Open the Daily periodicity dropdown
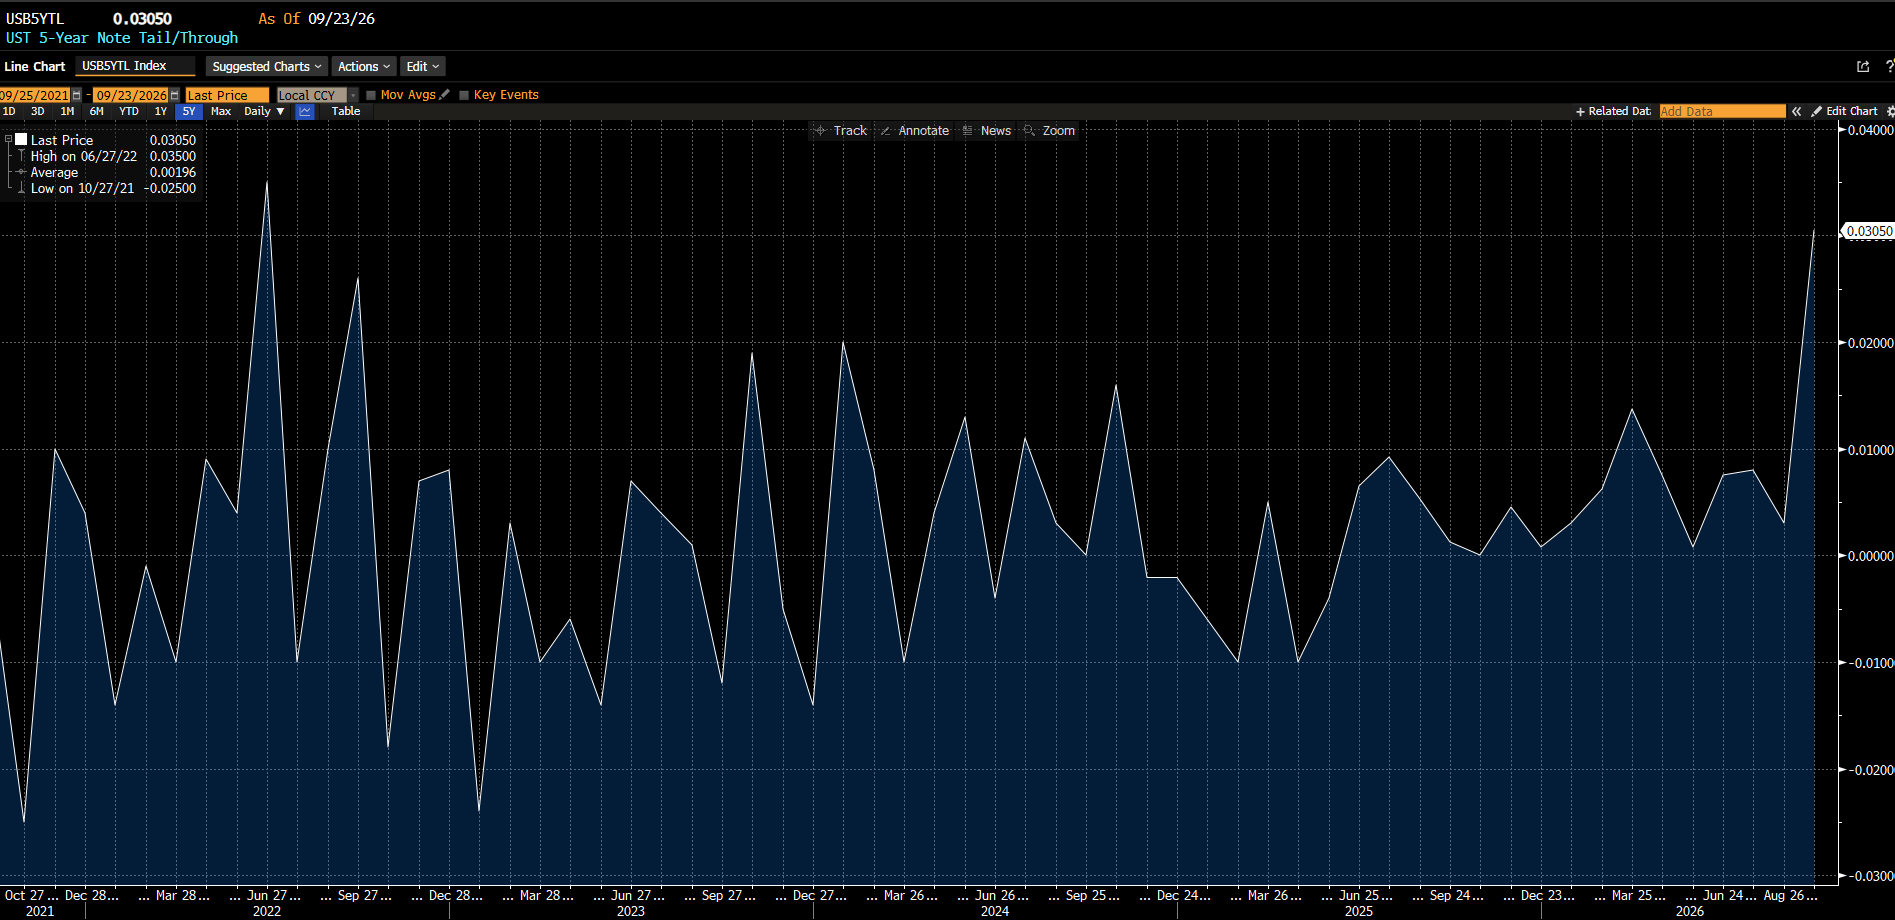 (264, 111)
